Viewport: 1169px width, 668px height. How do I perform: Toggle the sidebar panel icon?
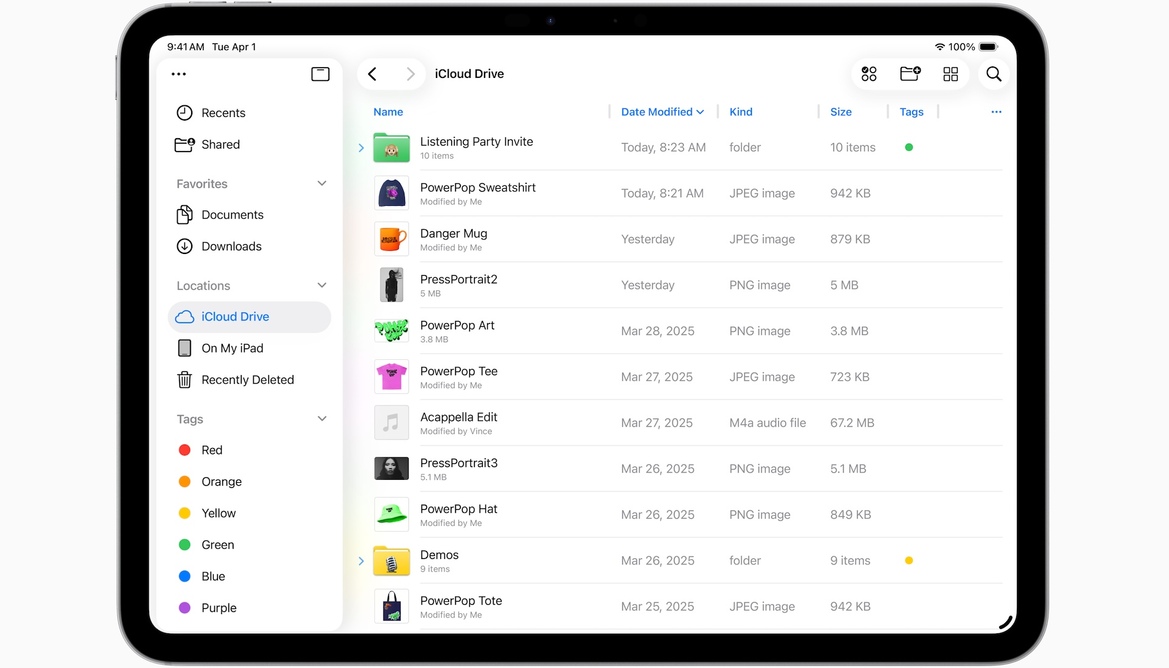pos(321,74)
